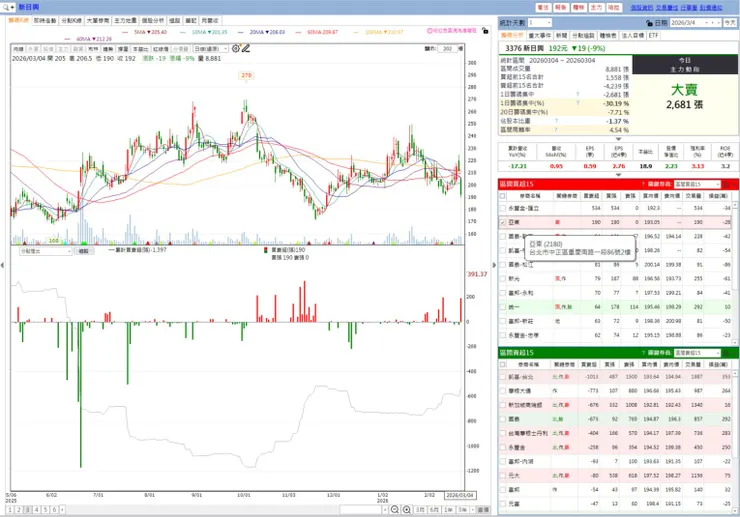The width and height of the screenshot is (740, 517).
Task: Click the 摩根大通 broker name
Action: click(519, 391)
